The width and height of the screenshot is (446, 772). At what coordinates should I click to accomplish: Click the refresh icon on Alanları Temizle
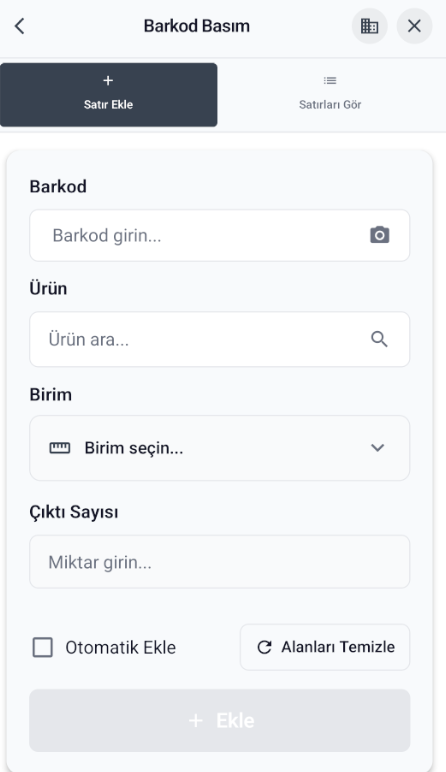point(264,647)
